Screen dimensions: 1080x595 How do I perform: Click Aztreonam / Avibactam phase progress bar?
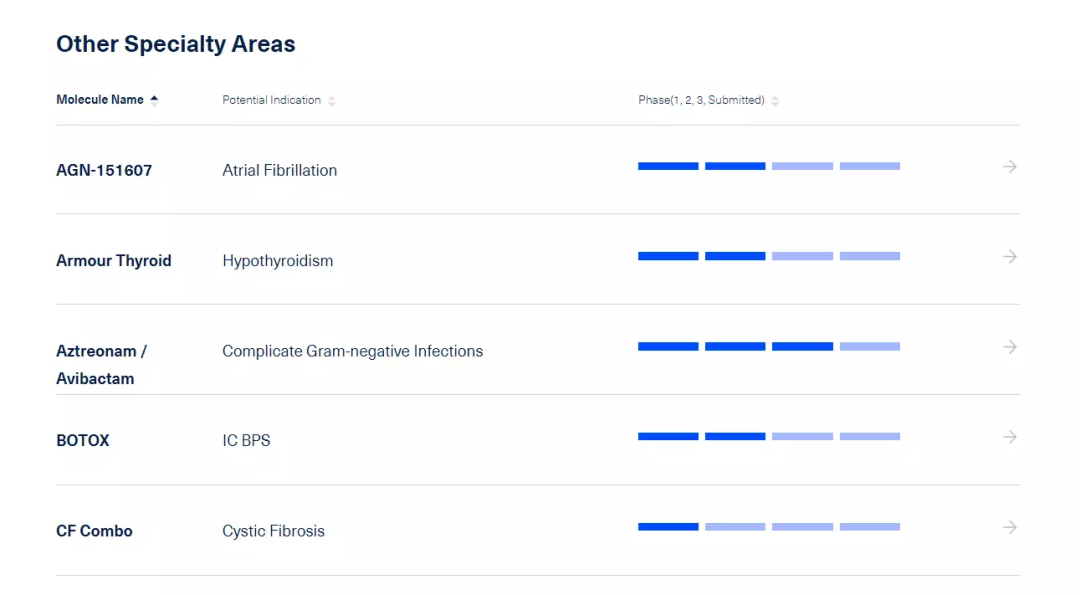768,346
